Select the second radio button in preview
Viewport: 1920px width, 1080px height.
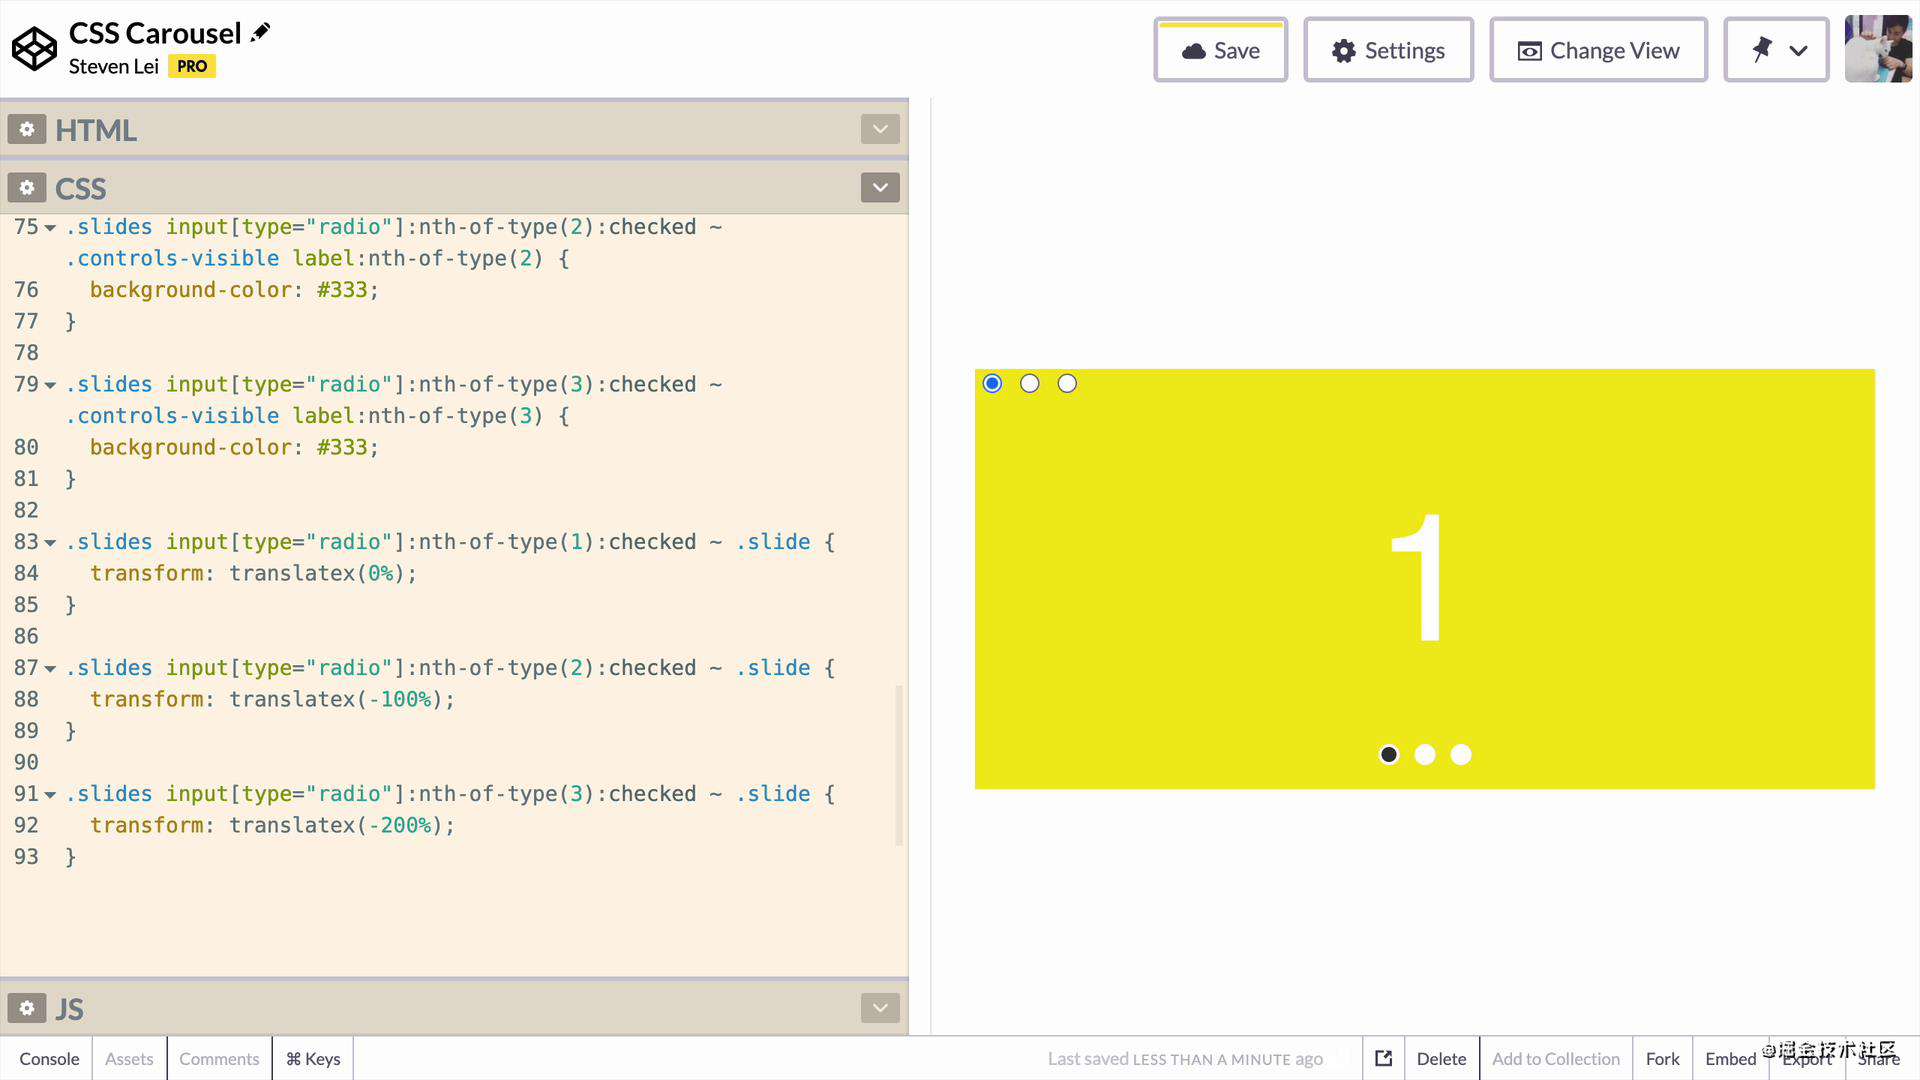point(1030,383)
